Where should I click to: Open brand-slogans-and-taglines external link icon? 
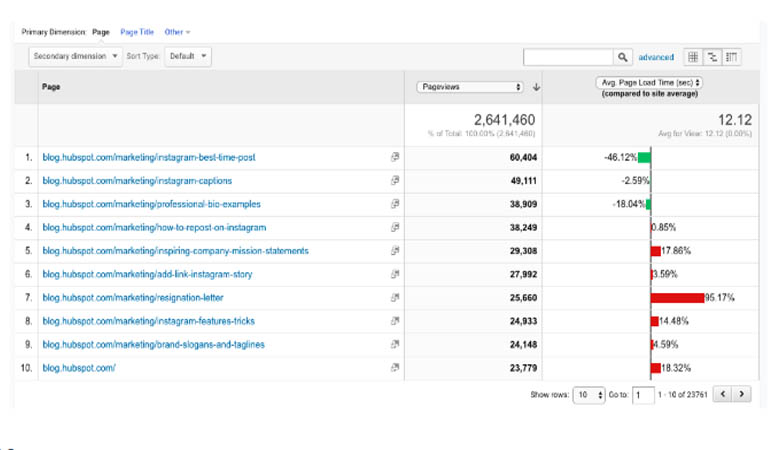pyautogui.click(x=395, y=344)
